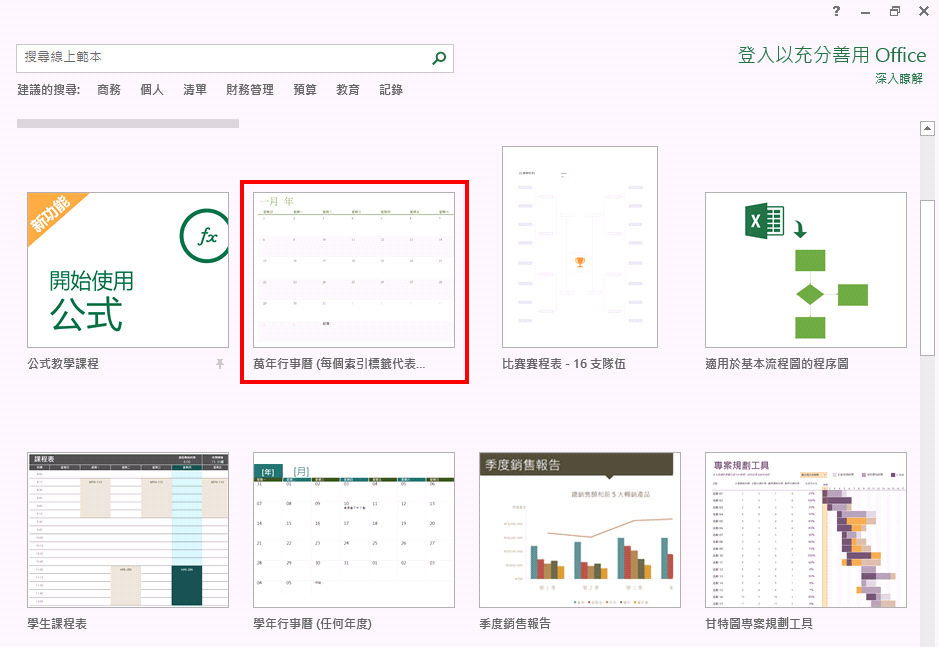The width and height of the screenshot is (939, 647).
Task: Click the help question mark icon
Action: [x=836, y=11]
